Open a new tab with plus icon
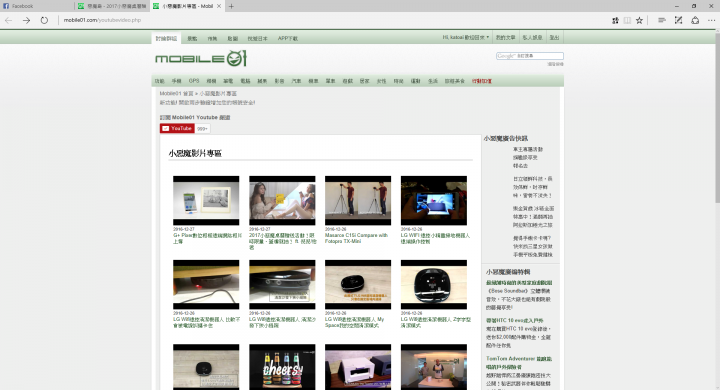Viewport: 720px width, 390px height. click(231, 6)
